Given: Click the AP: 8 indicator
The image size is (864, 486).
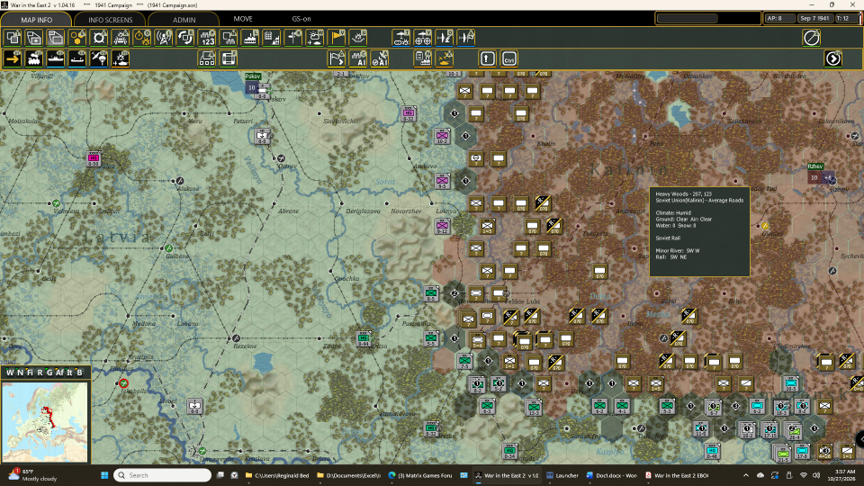Looking at the screenshot, I should tap(779, 18).
